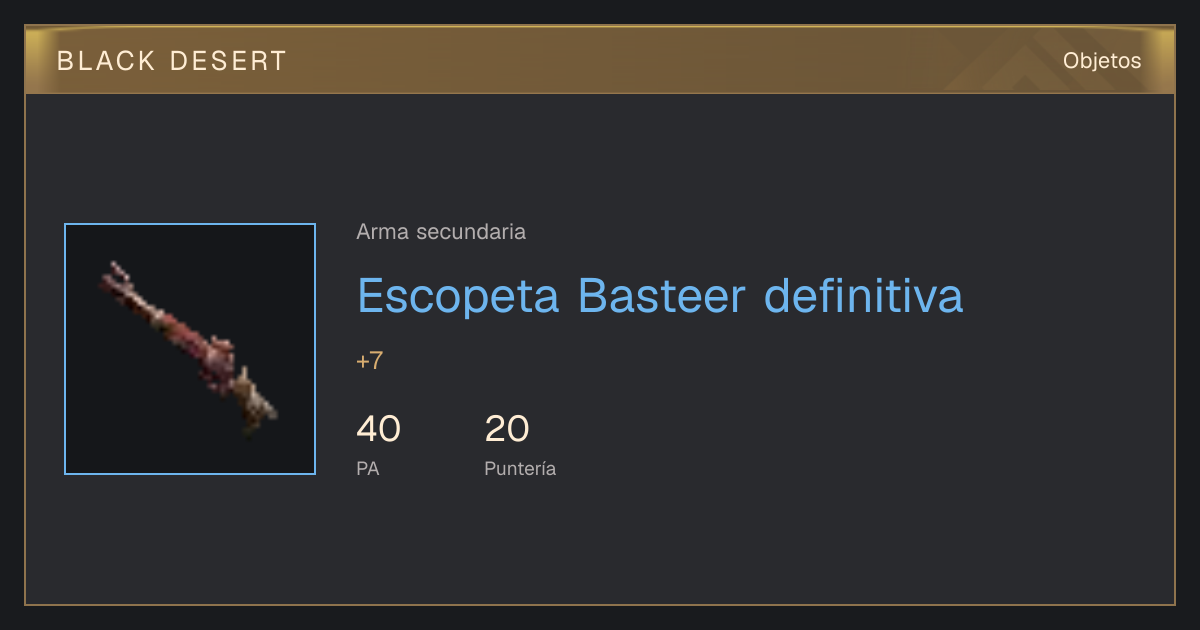The height and width of the screenshot is (630, 1200).
Task: Select the Arma secundaria category label
Action: (x=441, y=232)
